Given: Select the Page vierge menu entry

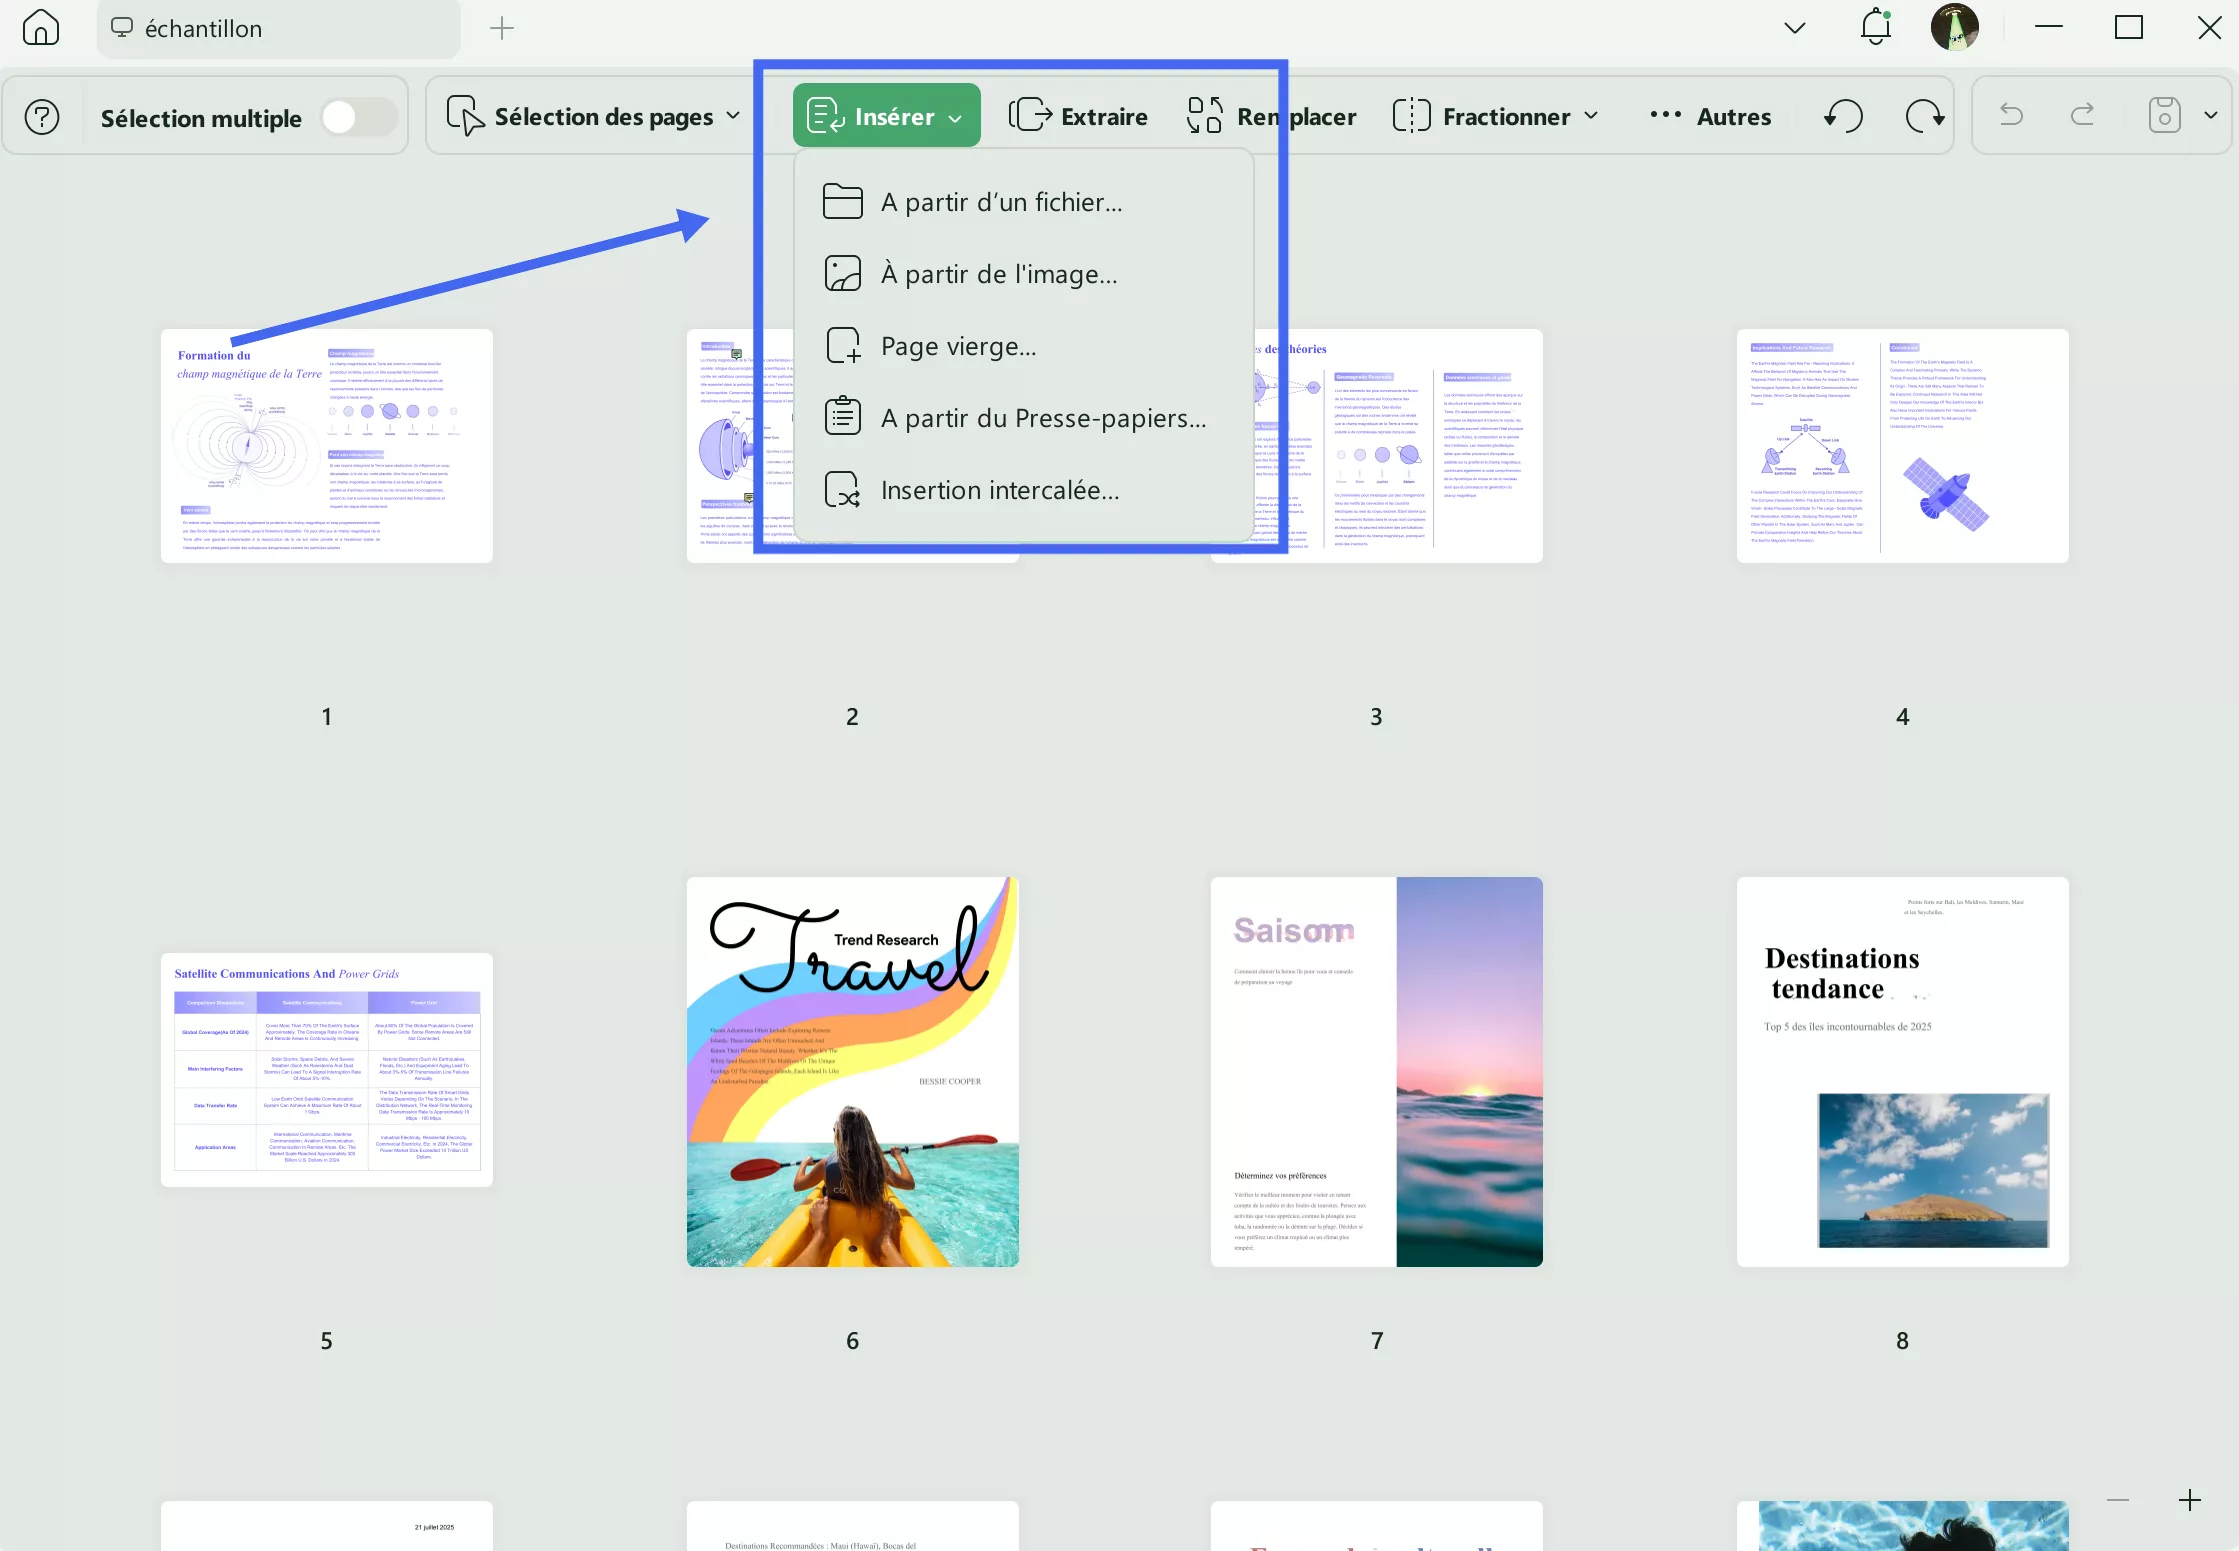Looking at the screenshot, I should point(957,345).
